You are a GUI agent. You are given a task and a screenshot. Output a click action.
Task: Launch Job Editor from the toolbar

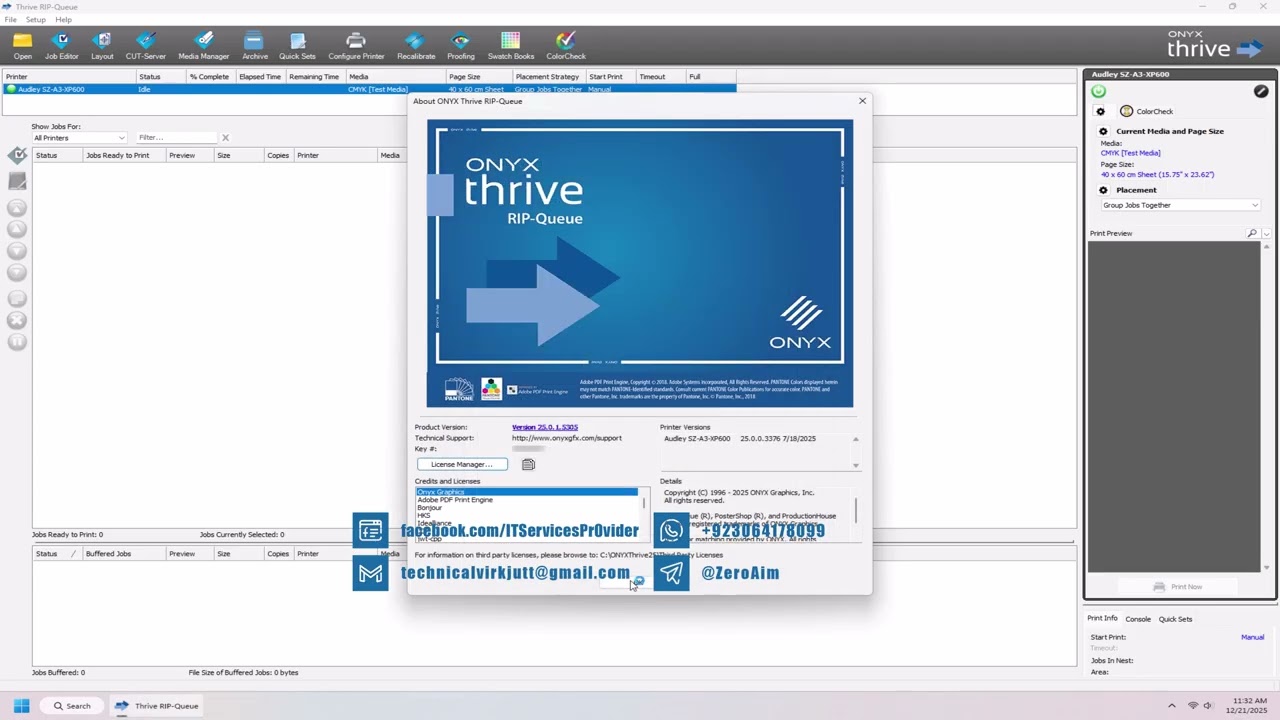coord(61,46)
